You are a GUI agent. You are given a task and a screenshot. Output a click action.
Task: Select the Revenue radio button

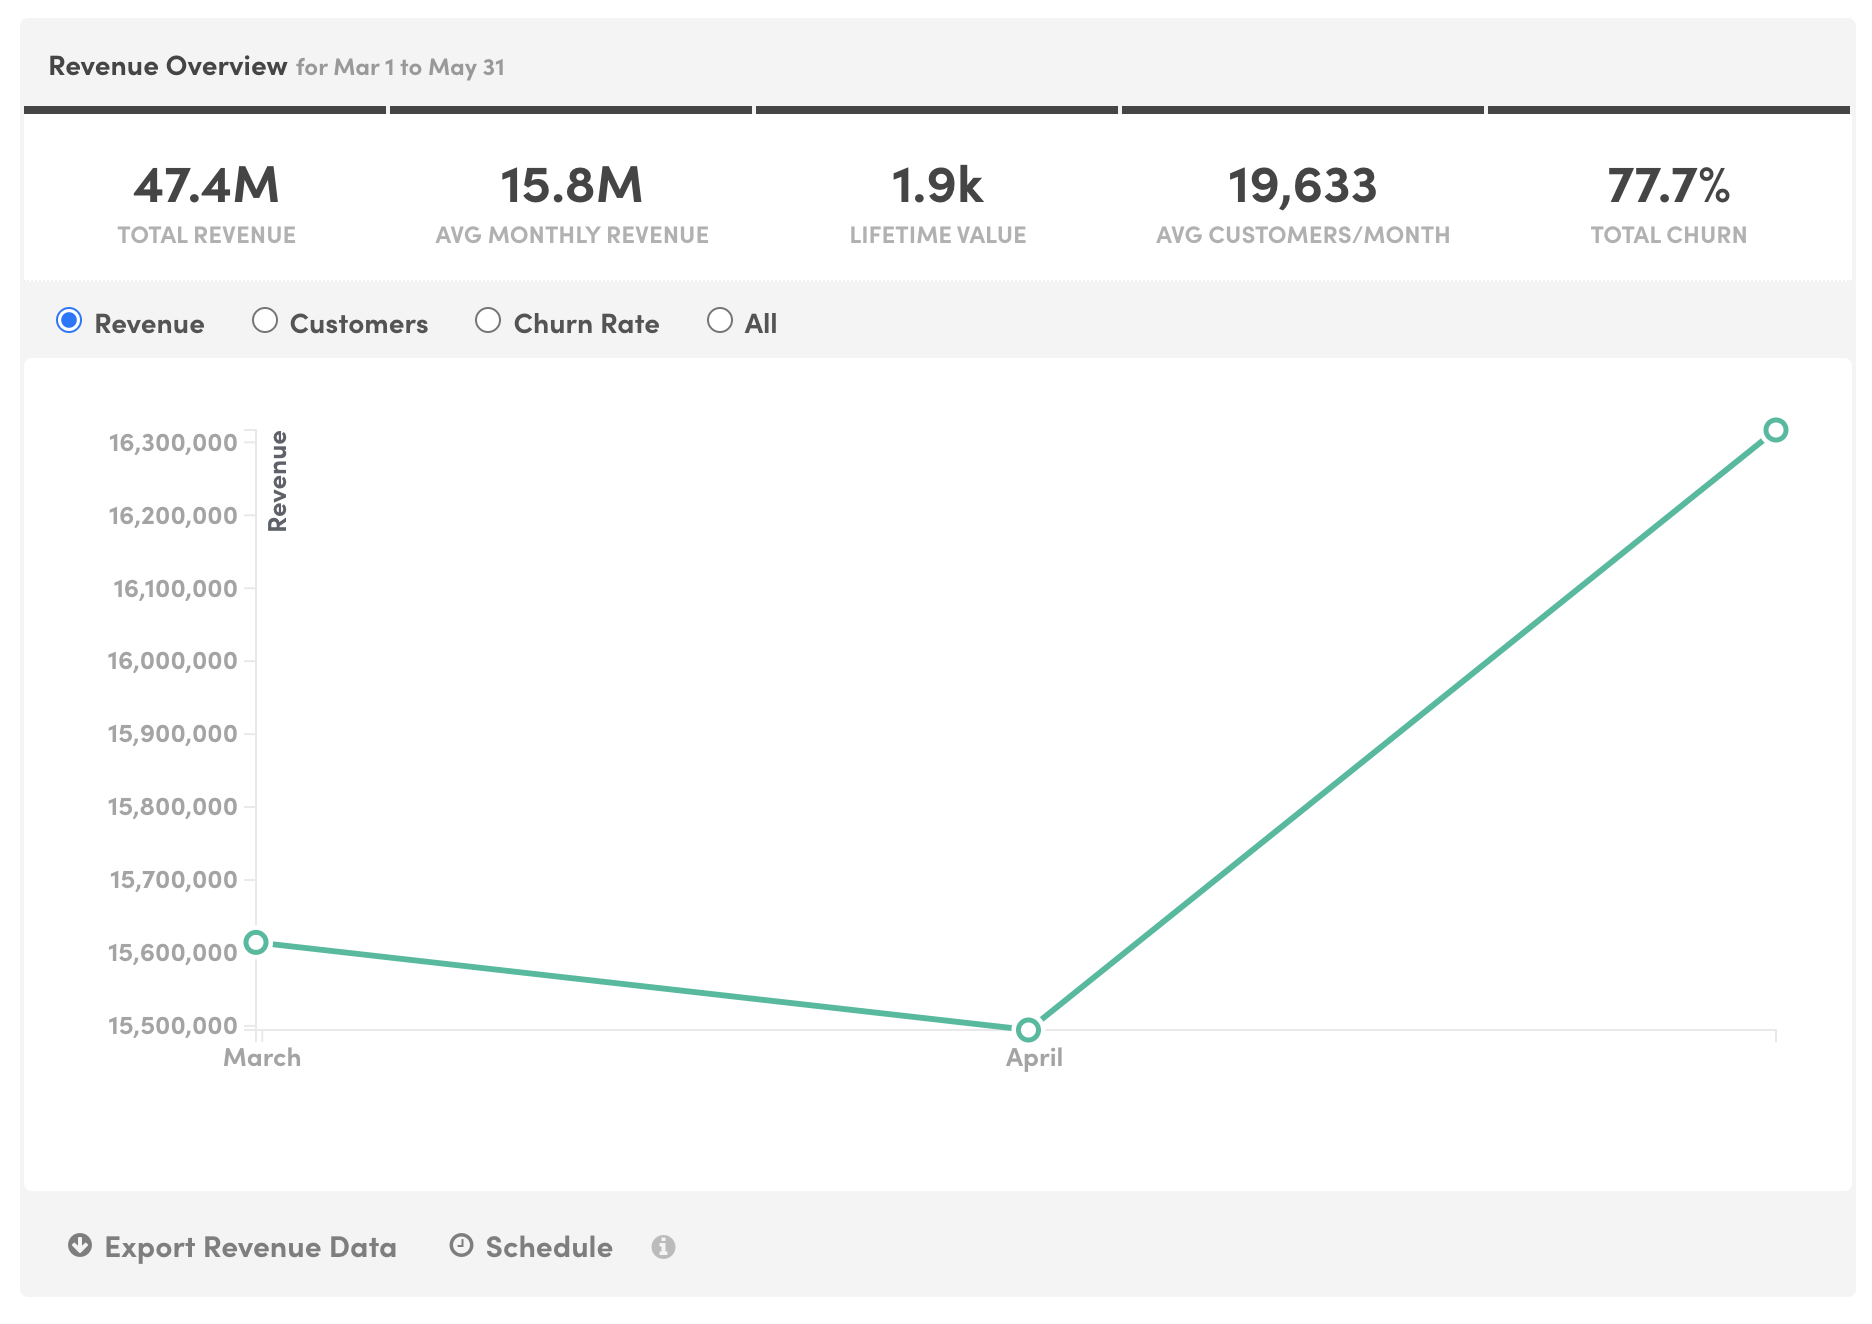click(x=69, y=320)
